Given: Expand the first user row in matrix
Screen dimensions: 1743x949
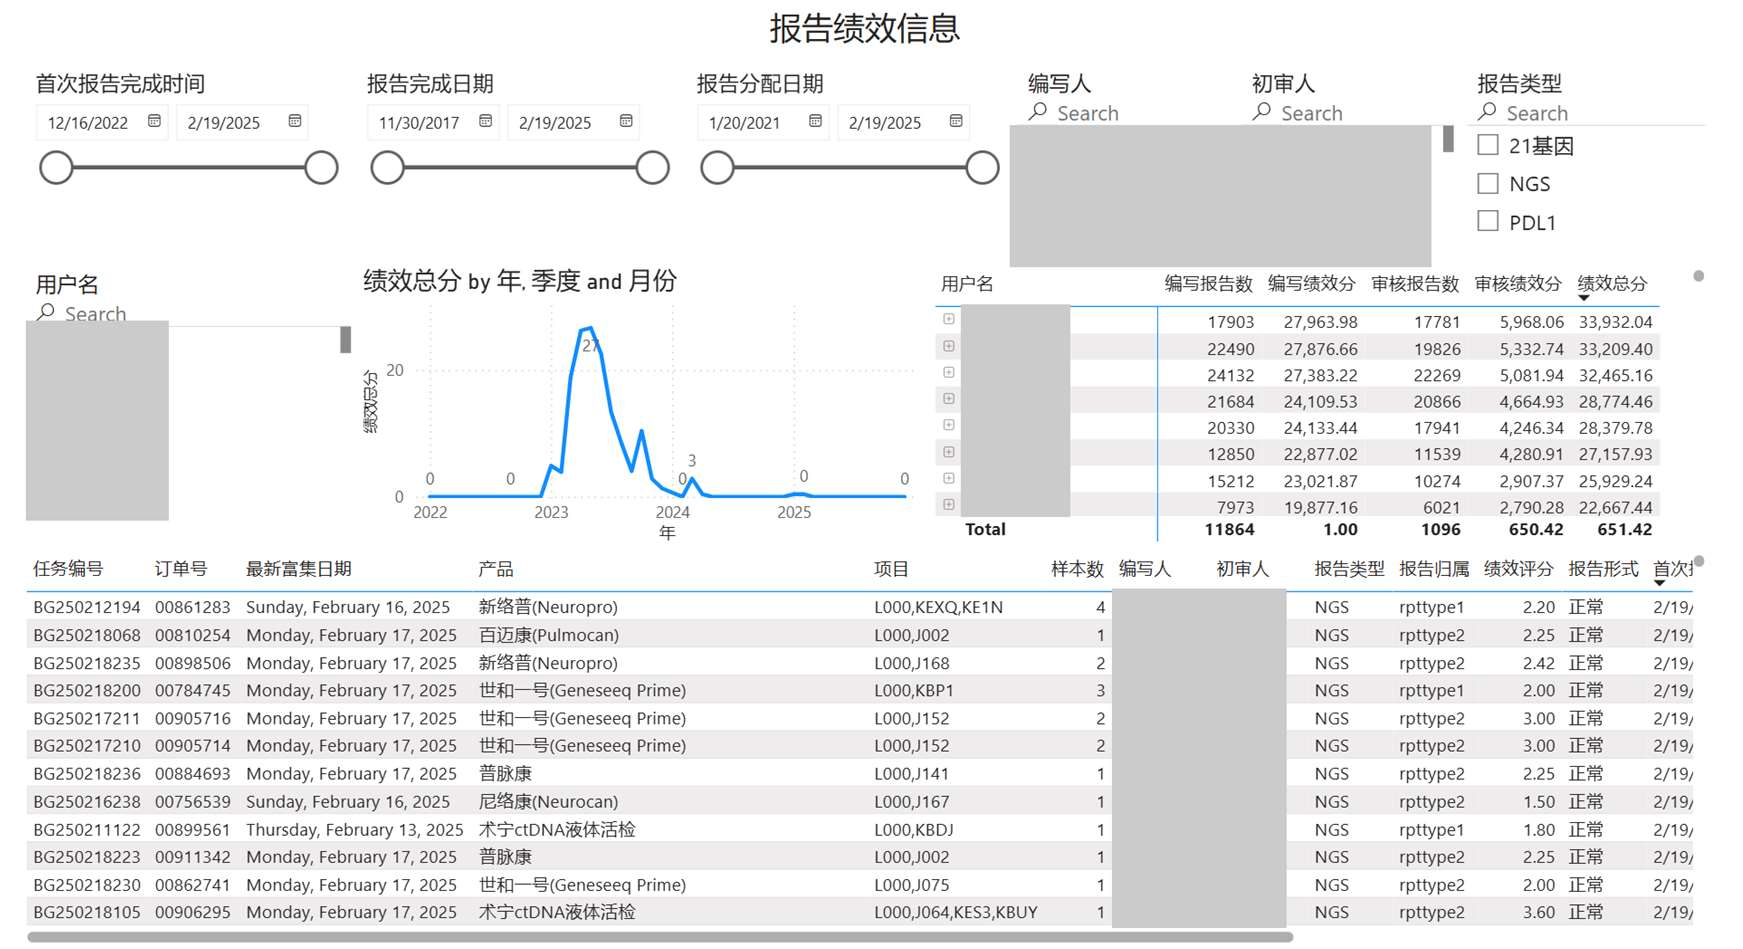Looking at the screenshot, I should 949,320.
